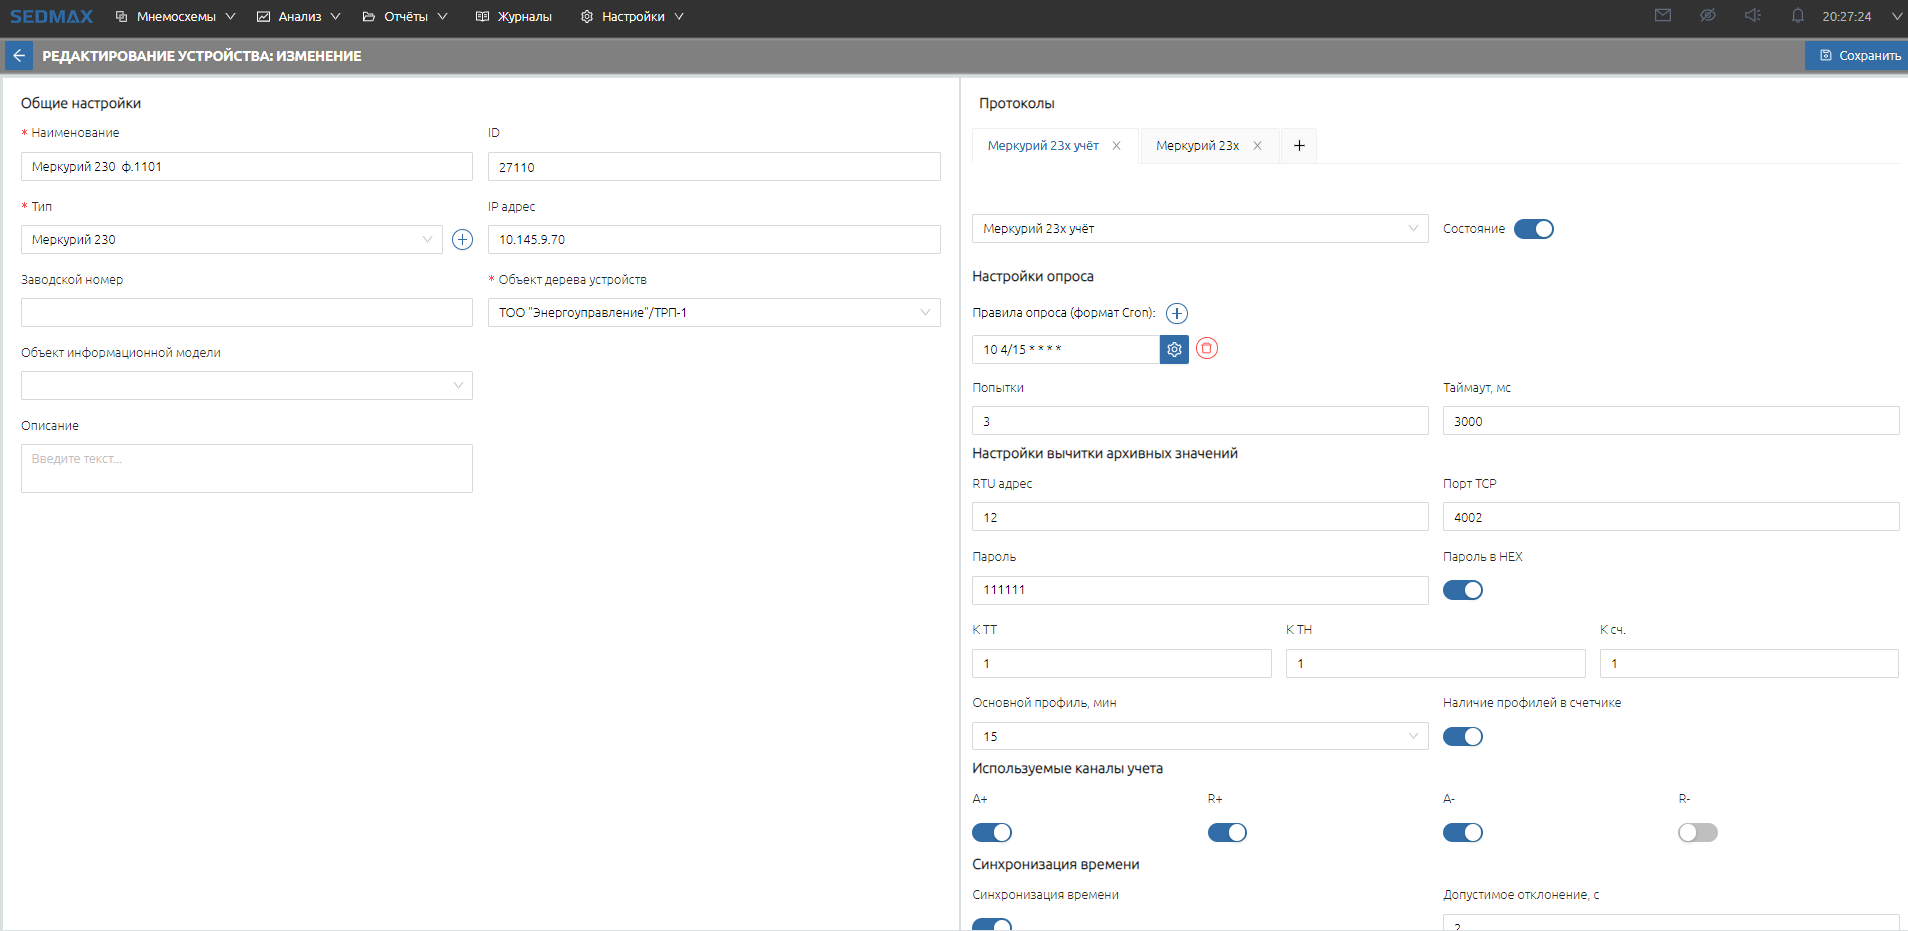Screen dimensions: 1908x931
Task: Open the notifications bell
Action: tap(1798, 16)
